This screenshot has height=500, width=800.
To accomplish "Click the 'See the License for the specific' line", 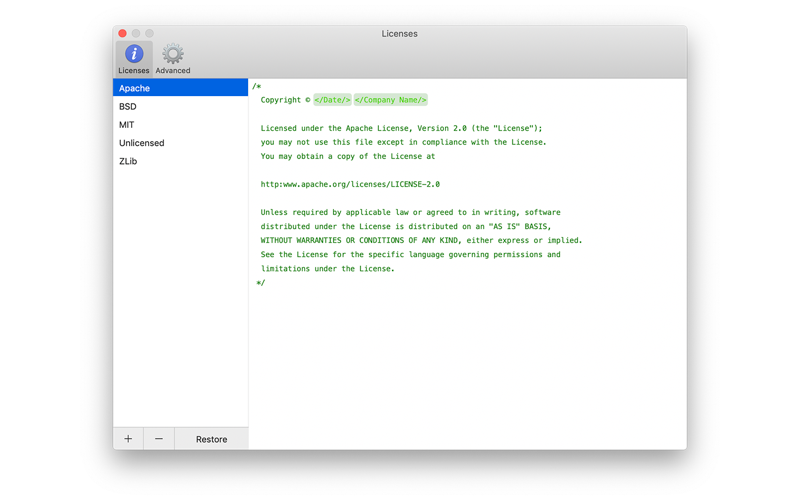I will click(410, 254).
